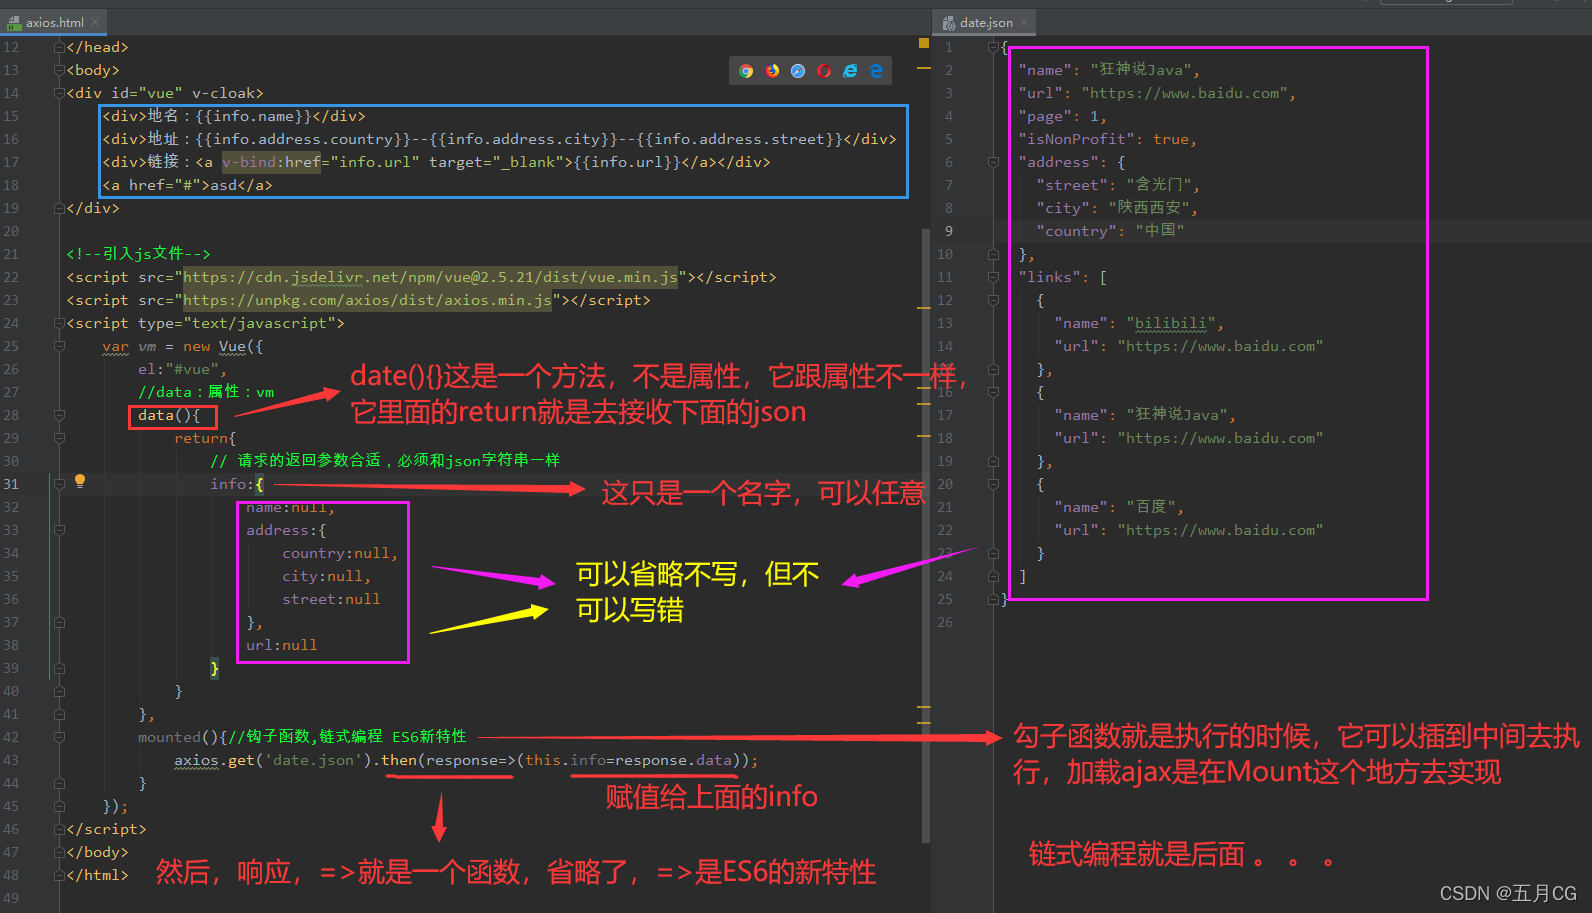Screen dimensions: 1592x913
Task: Collapse the script type="text/javascript" block
Action: click(x=59, y=323)
